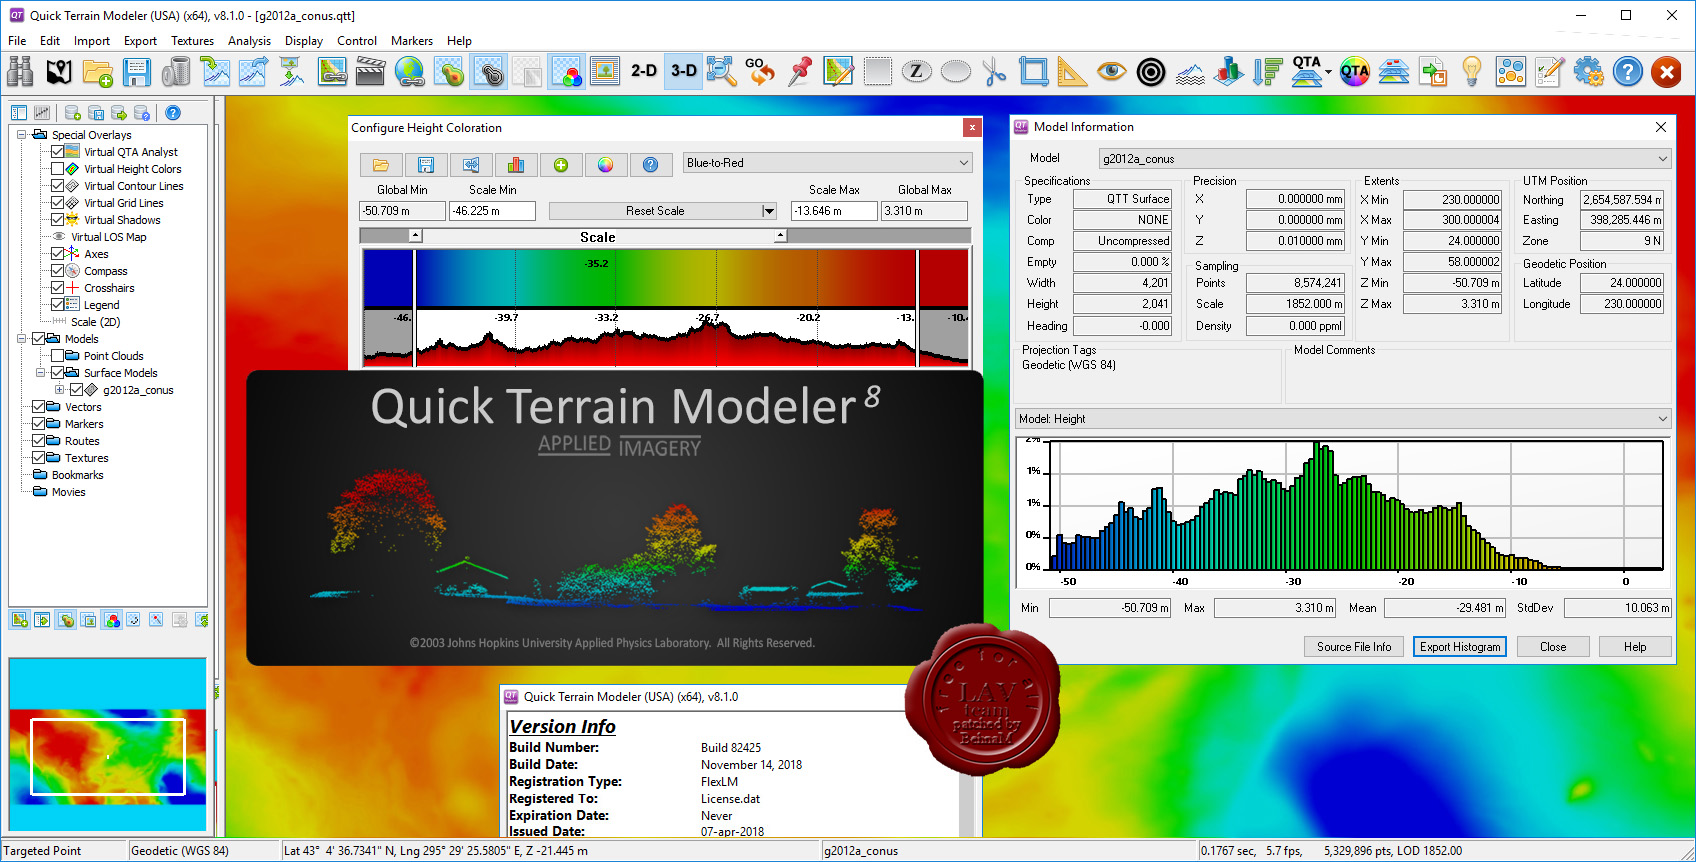Open the map marker toolbar icon
Image resolution: width=1696 pixels, height=862 pixels.
(59, 71)
